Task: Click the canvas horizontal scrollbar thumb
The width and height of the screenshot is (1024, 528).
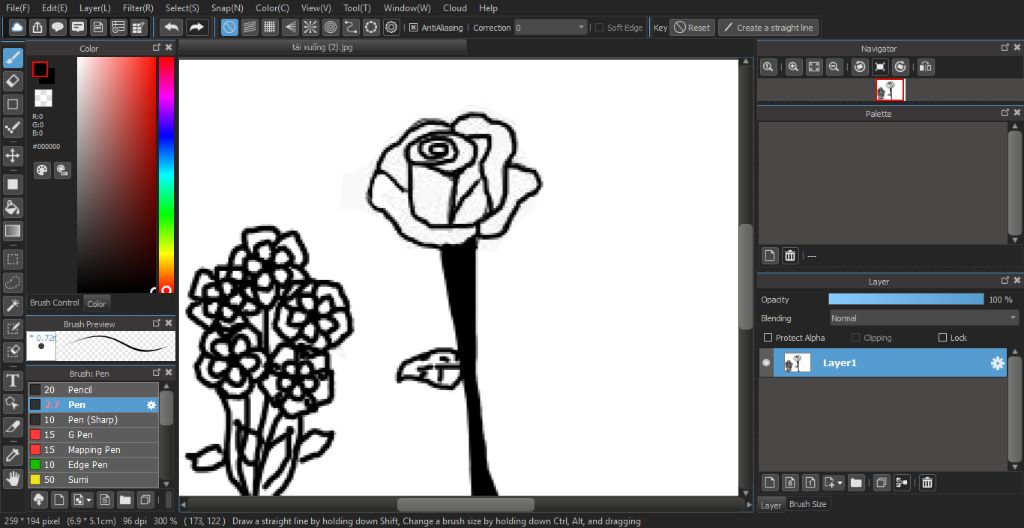Action: point(466,504)
